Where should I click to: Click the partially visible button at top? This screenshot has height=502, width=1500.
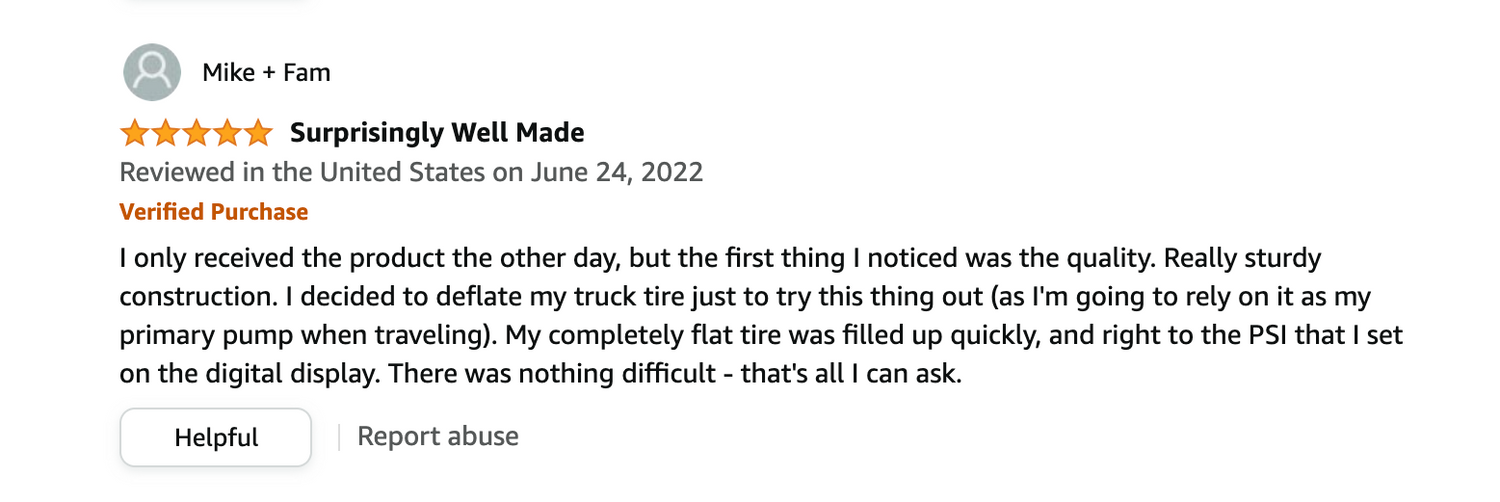coord(216,3)
